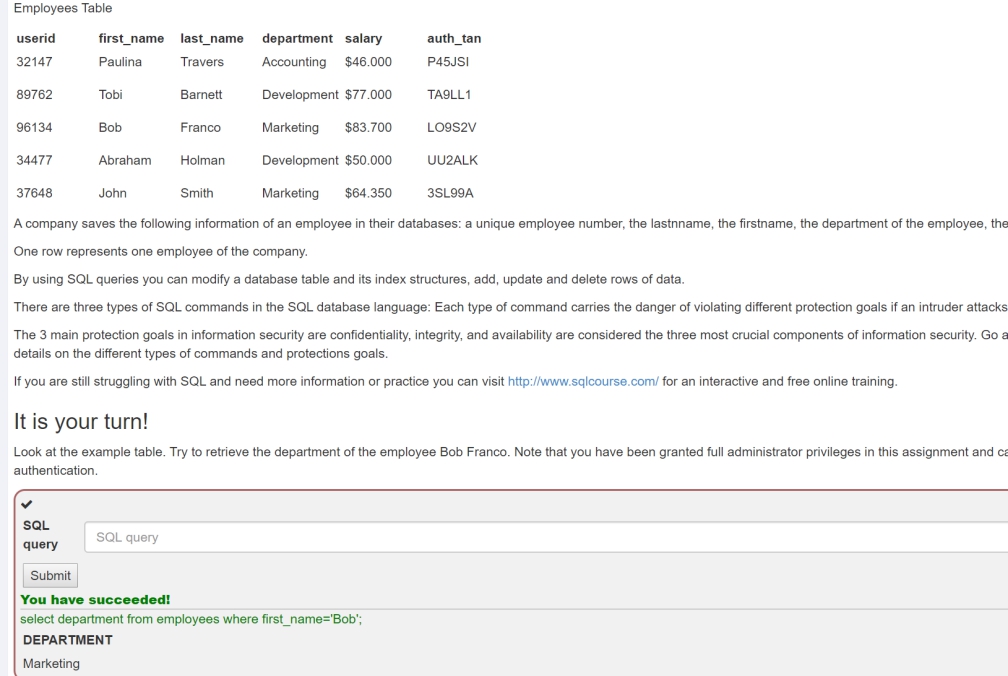This screenshot has width=1008, height=676.
Task: Click the SQL query input field
Action: (546, 537)
